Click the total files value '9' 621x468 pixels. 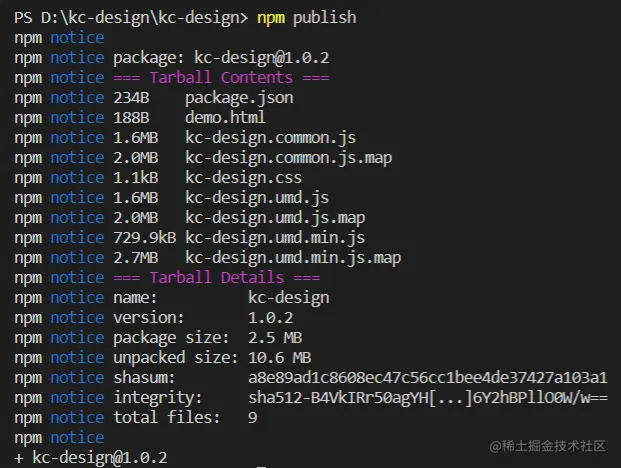coord(253,418)
